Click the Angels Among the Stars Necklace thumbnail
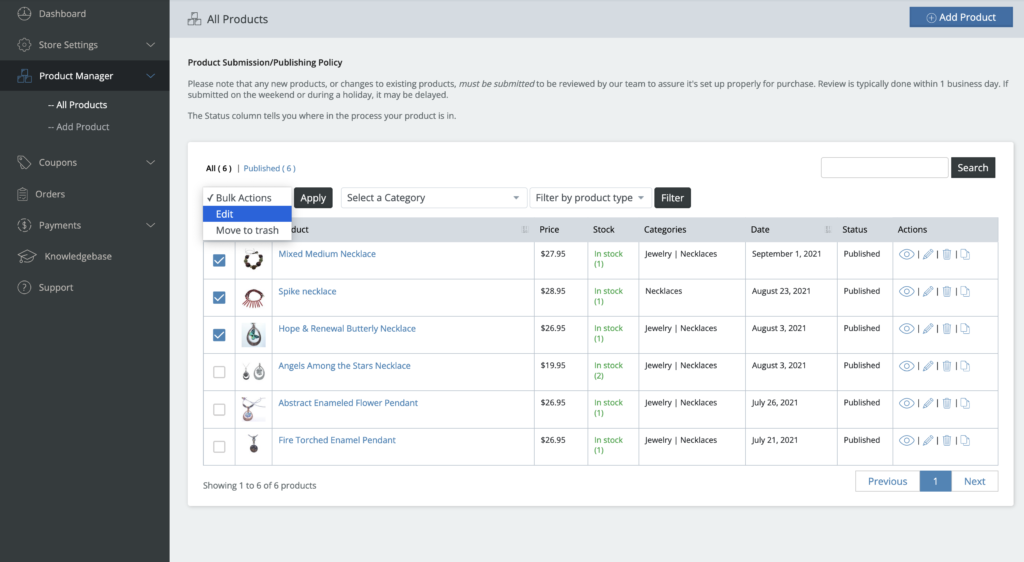 pos(253,372)
